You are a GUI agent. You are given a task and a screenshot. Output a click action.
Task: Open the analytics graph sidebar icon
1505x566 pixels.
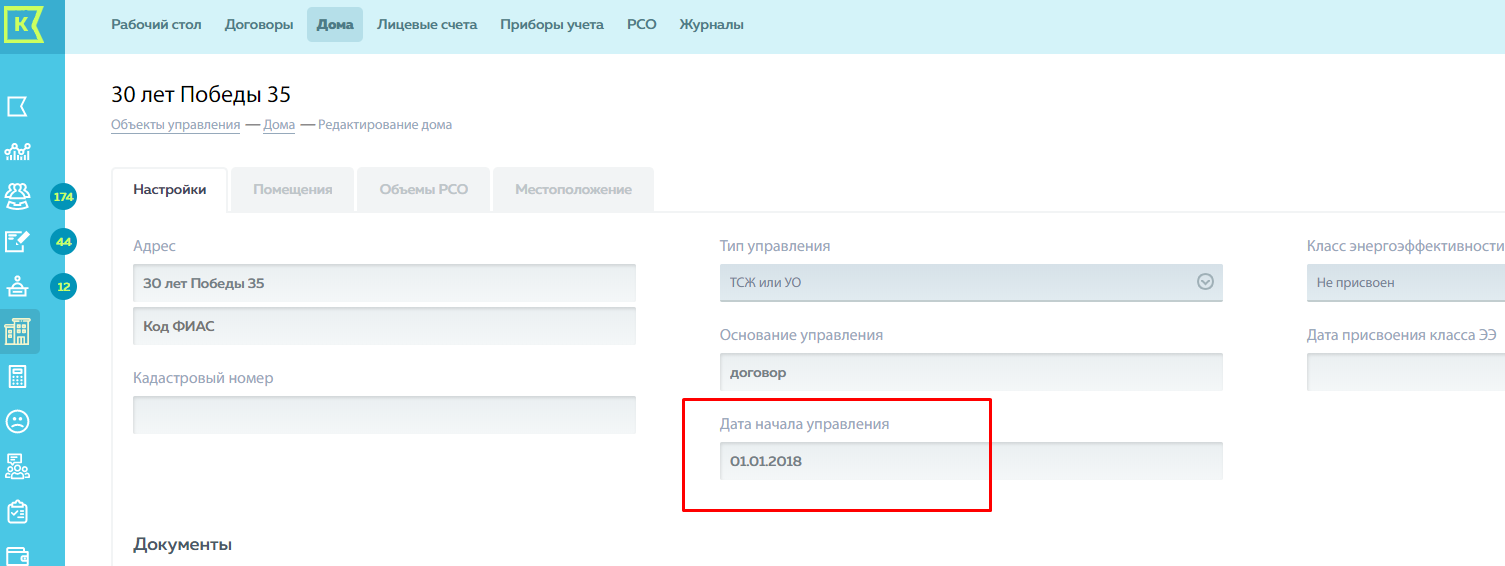tap(17, 151)
